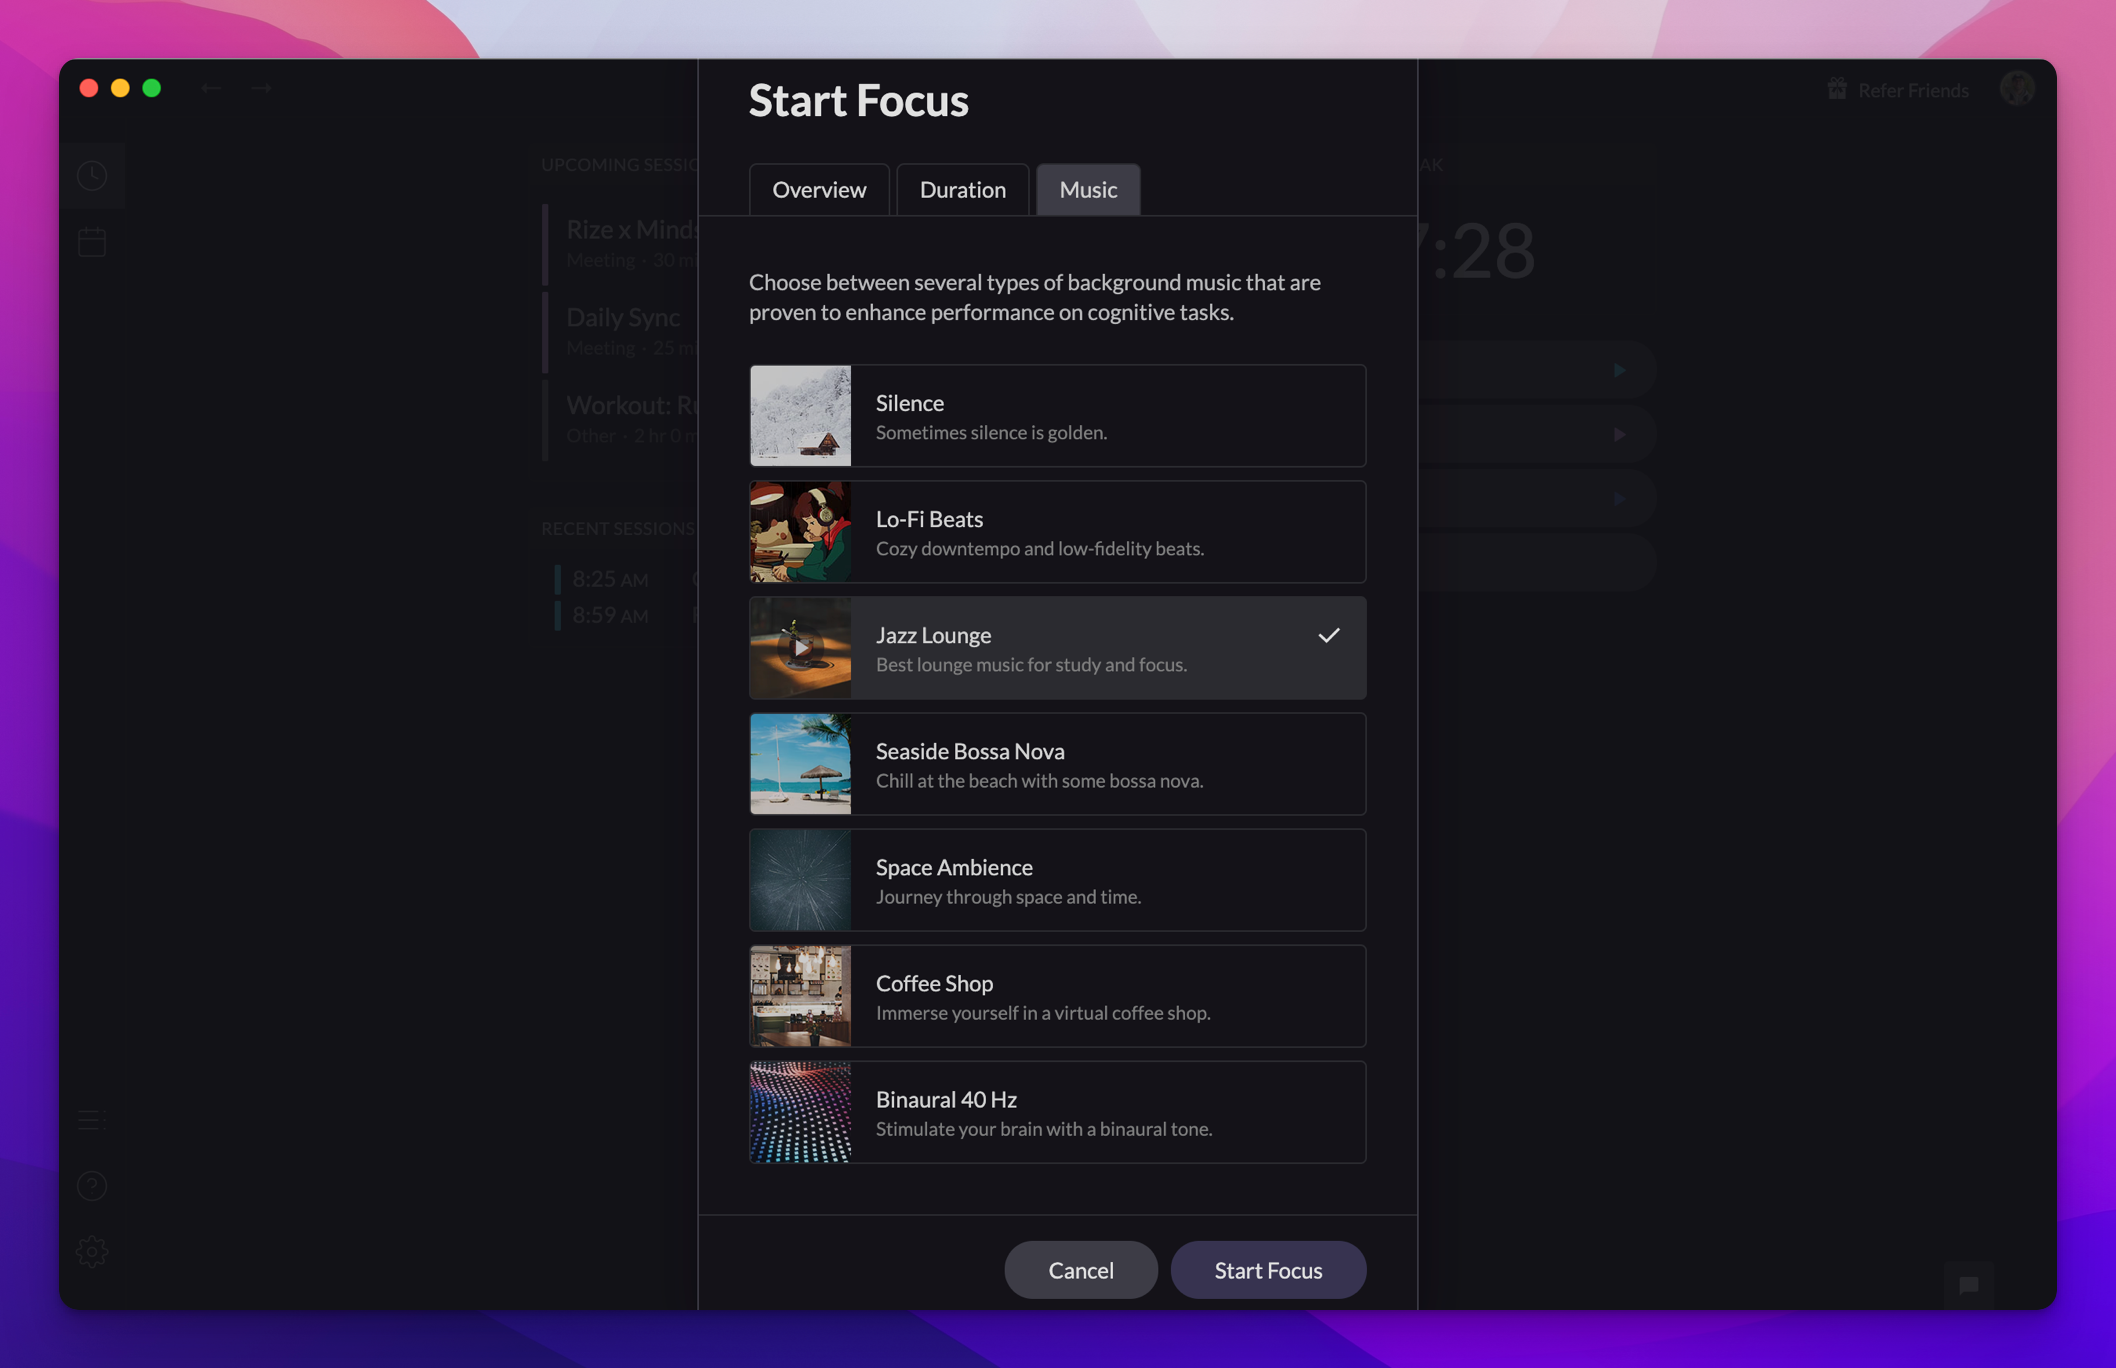
Task: Click the Coffee Shop interior thumbnail
Action: (801, 996)
